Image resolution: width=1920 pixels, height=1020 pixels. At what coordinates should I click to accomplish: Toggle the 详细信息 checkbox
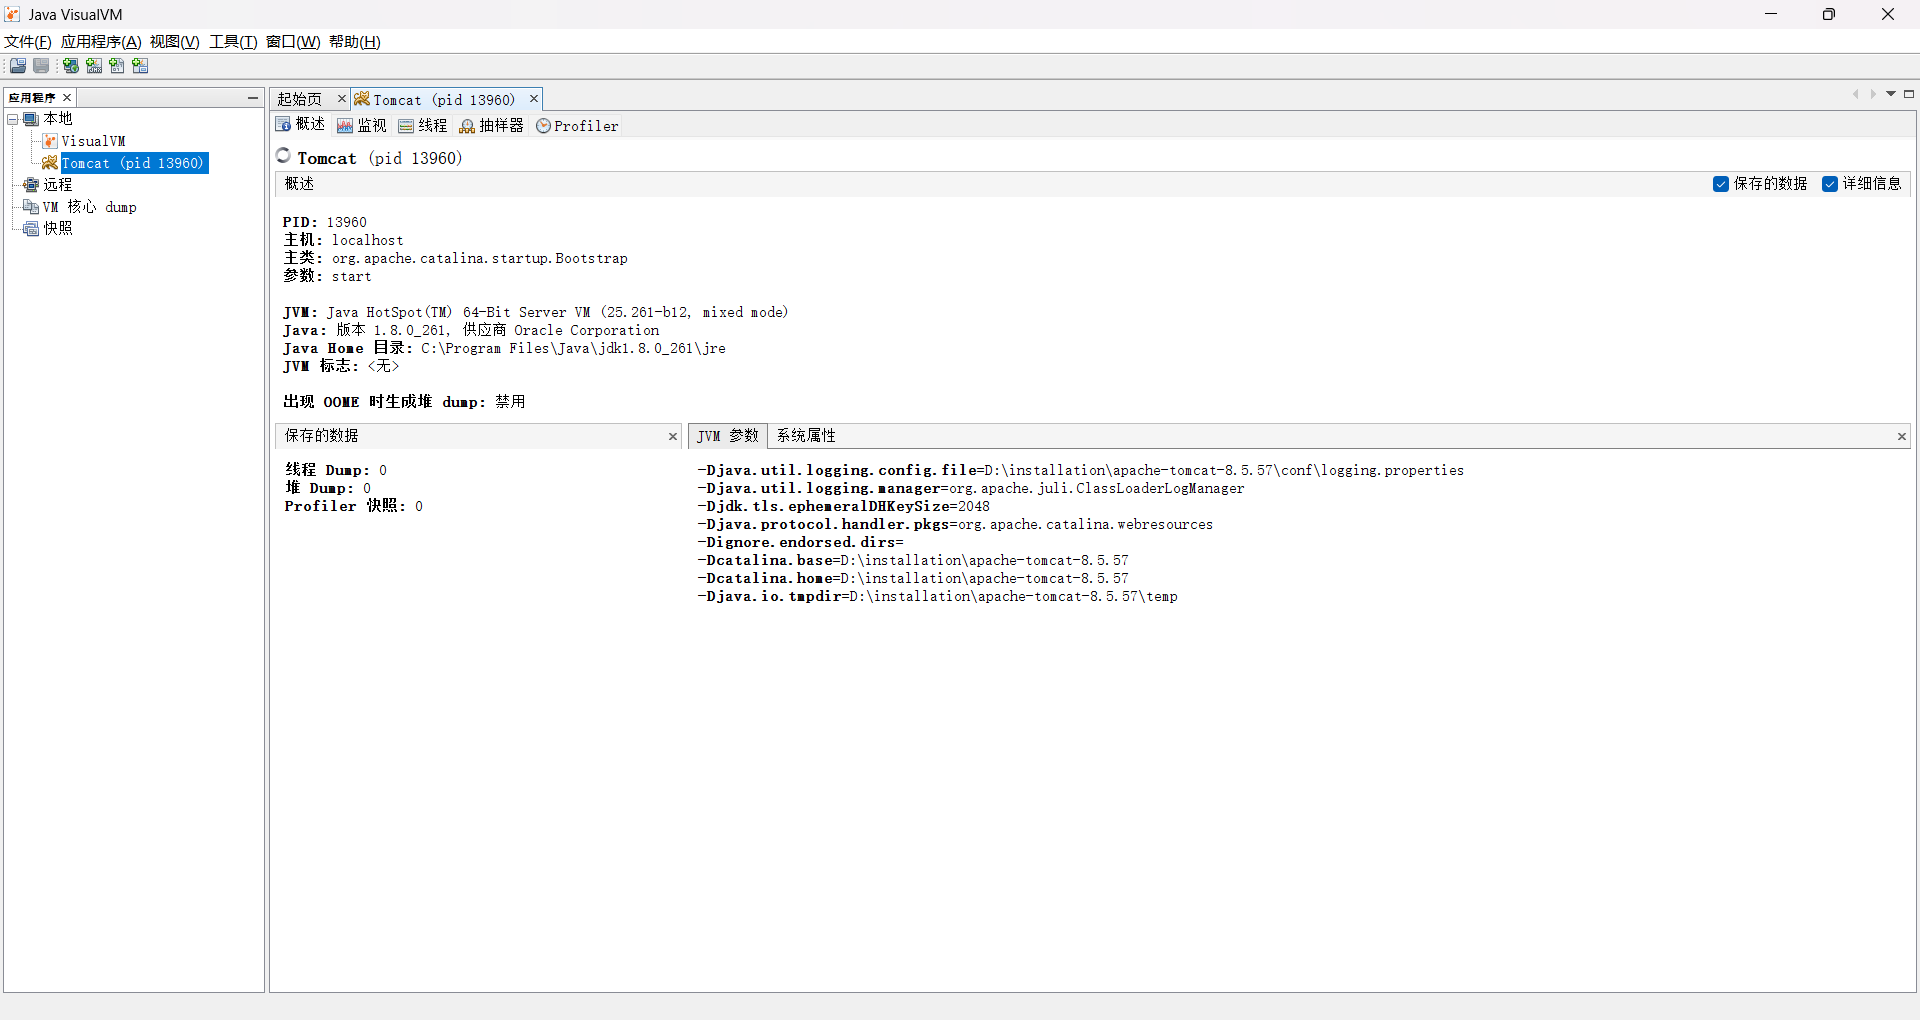pyautogui.click(x=1830, y=184)
